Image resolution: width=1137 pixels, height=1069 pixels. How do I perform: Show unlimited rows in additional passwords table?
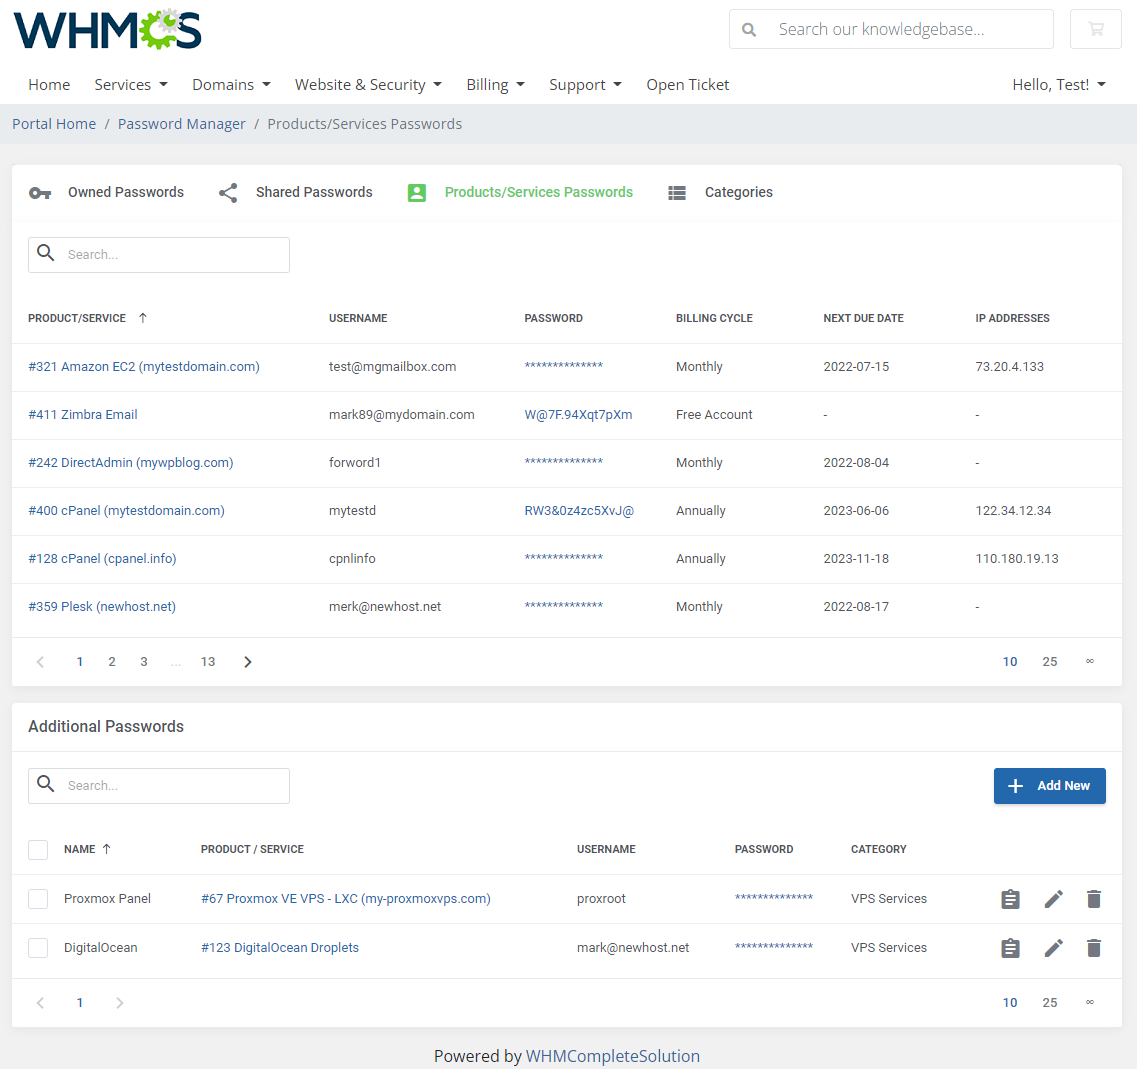[1089, 1002]
